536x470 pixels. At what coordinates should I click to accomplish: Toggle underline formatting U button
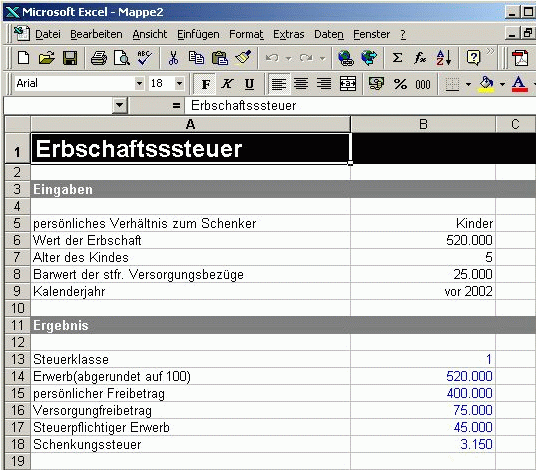(249, 84)
